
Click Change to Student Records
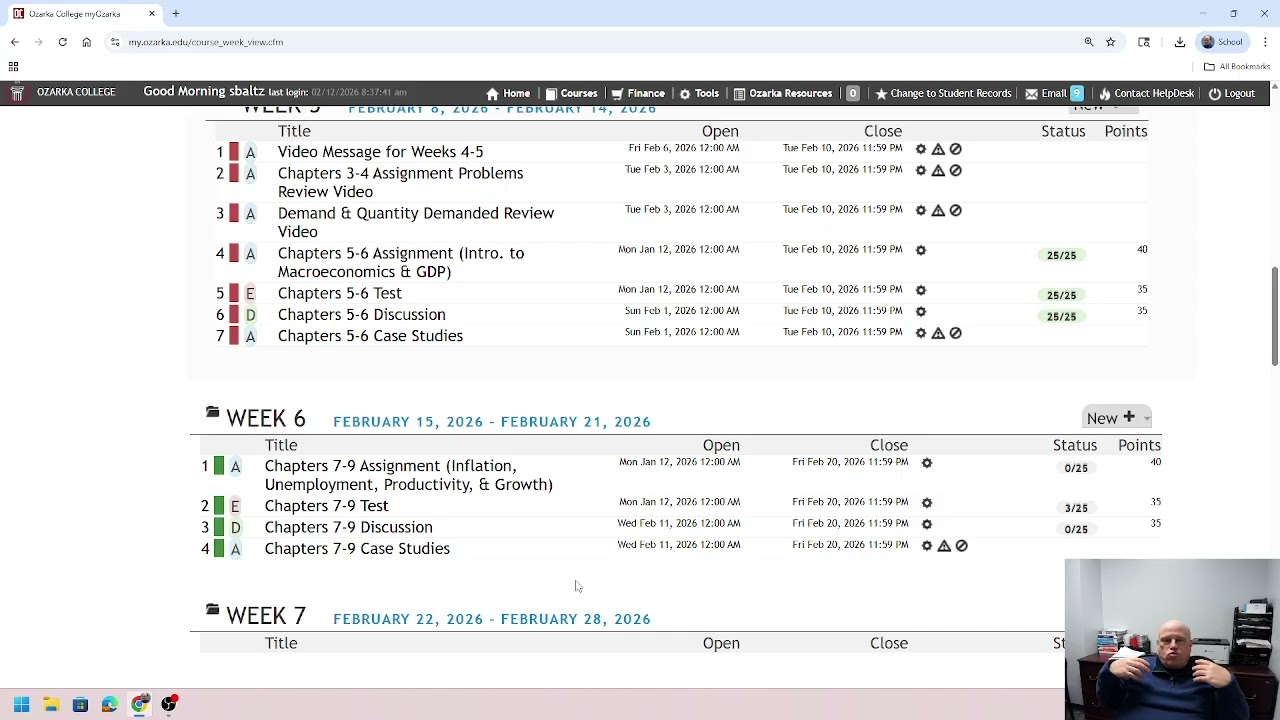click(x=943, y=93)
